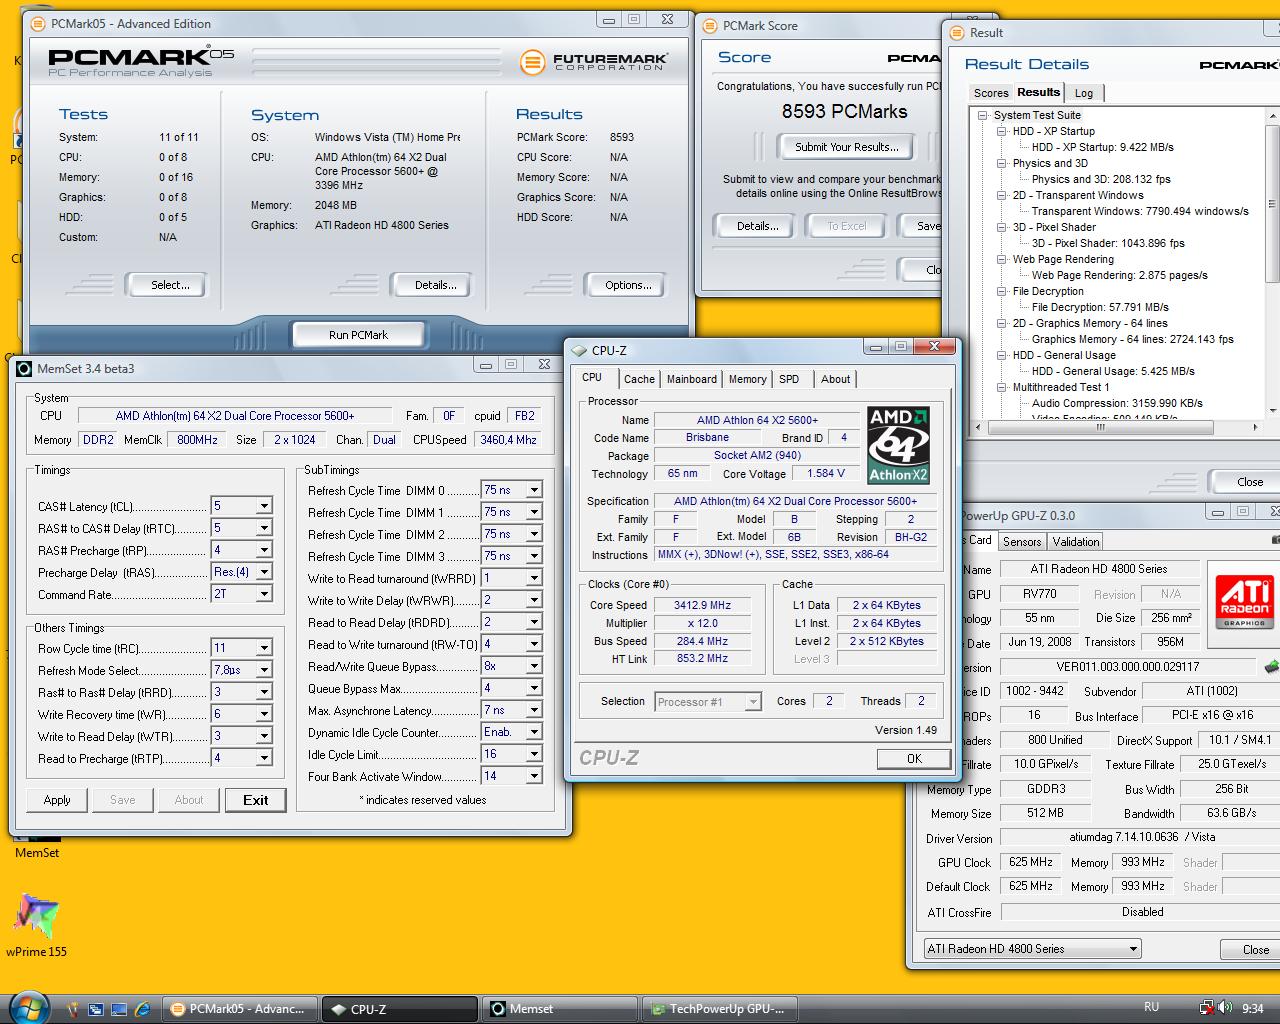This screenshot has width=1280, height=1024.
Task: Click Core Speed value 3412.9 MHz
Action: (704, 605)
